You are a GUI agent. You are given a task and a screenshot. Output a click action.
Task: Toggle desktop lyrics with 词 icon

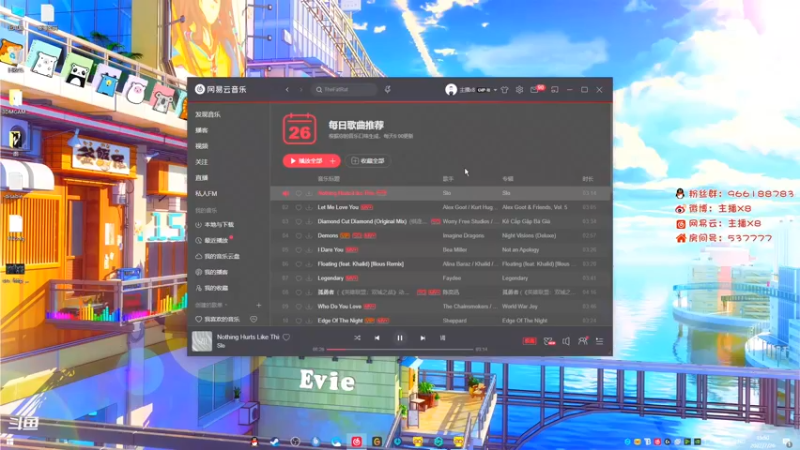442,338
